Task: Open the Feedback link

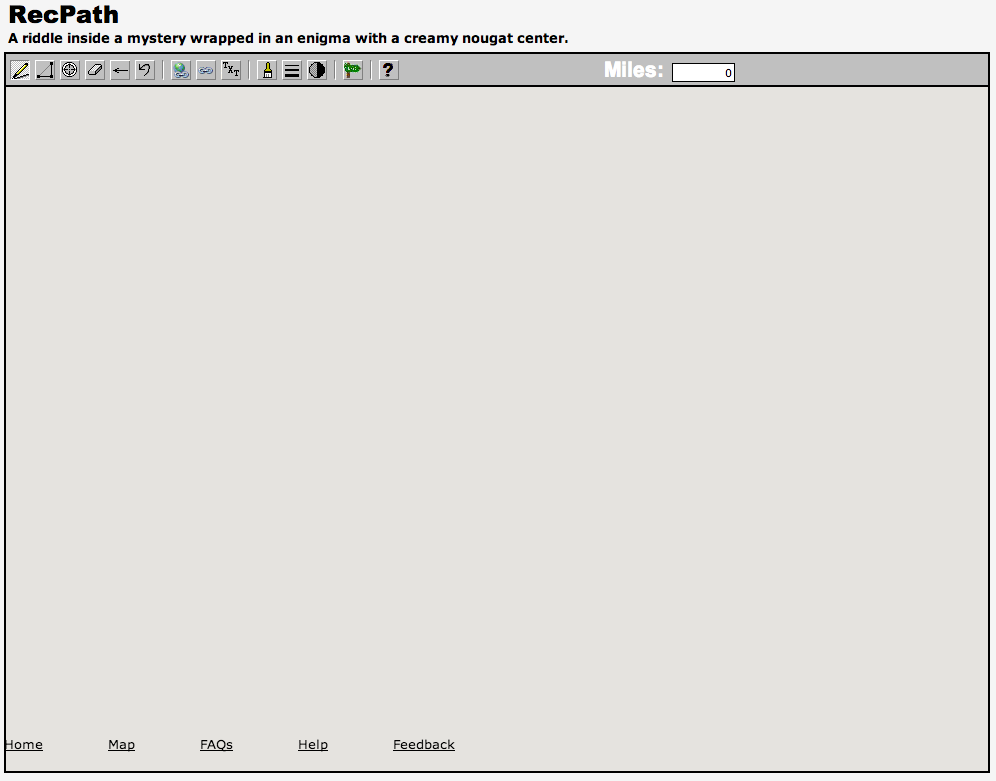Action: (x=424, y=744)
